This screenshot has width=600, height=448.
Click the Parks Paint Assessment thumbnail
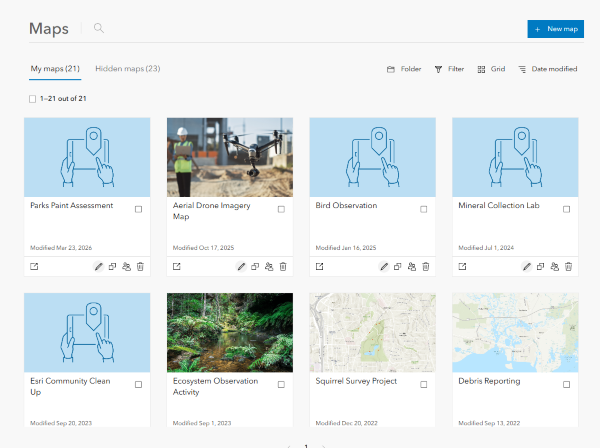point(87,157)
